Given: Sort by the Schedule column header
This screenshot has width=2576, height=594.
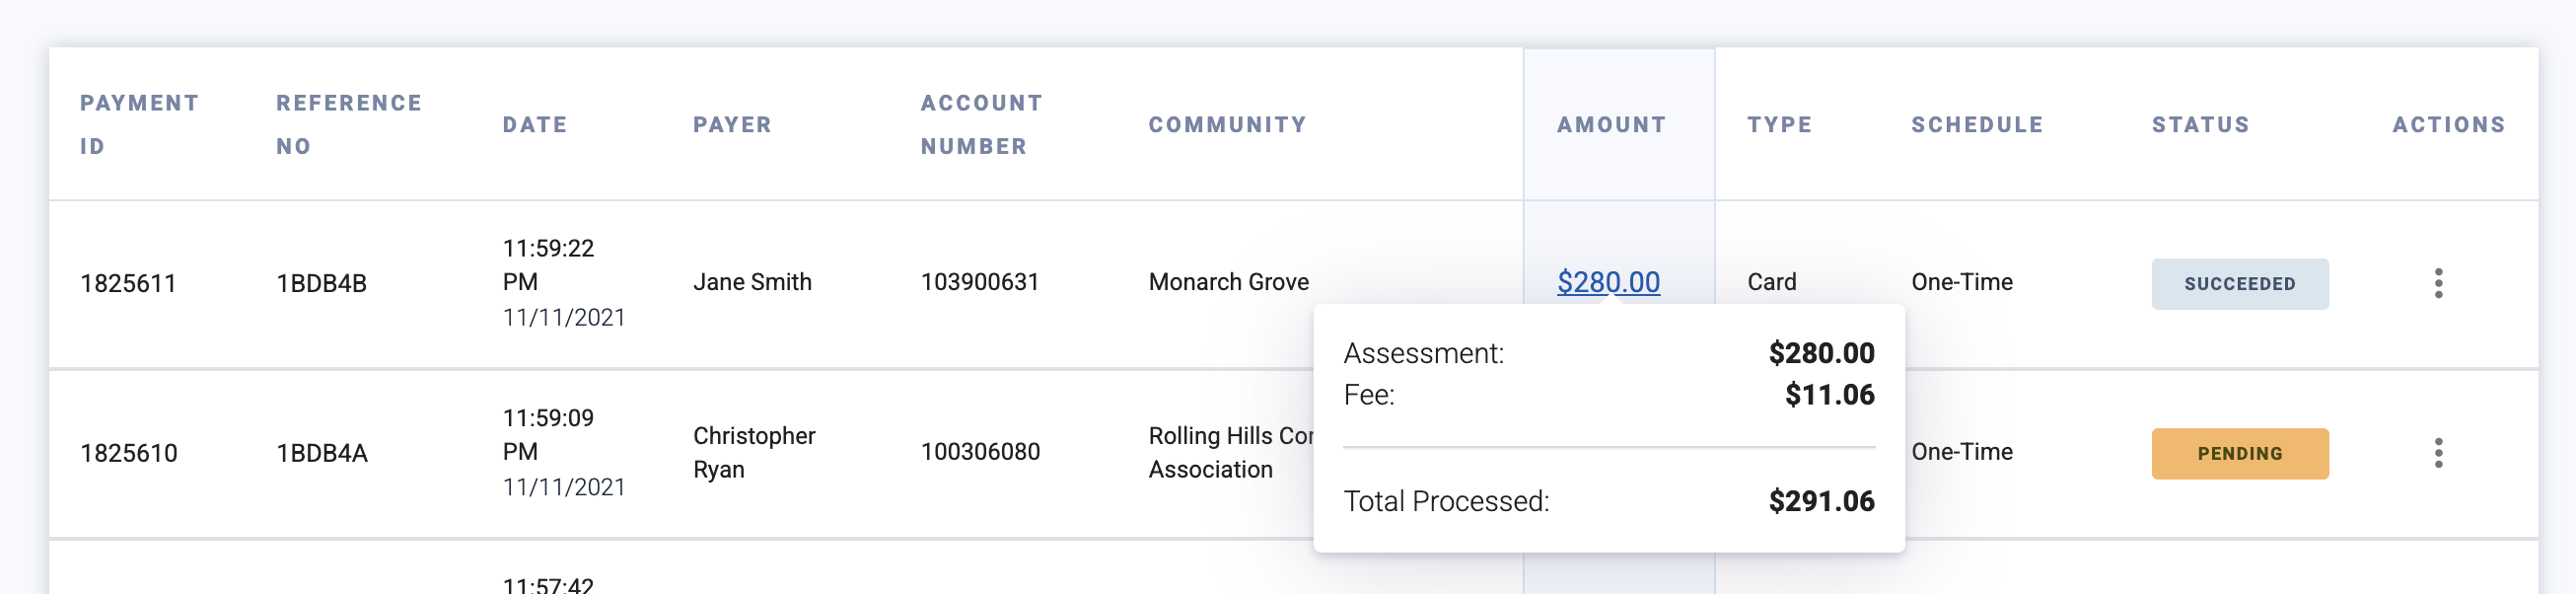Looking at the screenshot, I should click(1977, 125).
